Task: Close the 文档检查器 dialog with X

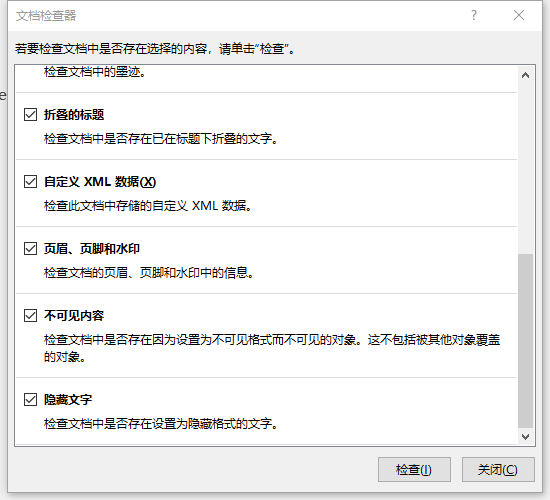Action: pyautogui.click(x=519, y=15)
